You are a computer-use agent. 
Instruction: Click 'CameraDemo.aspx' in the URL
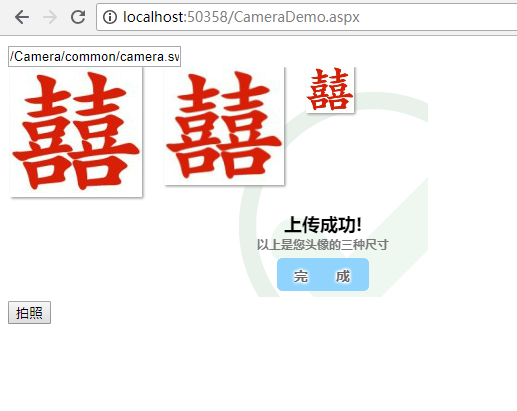point(297,17)
